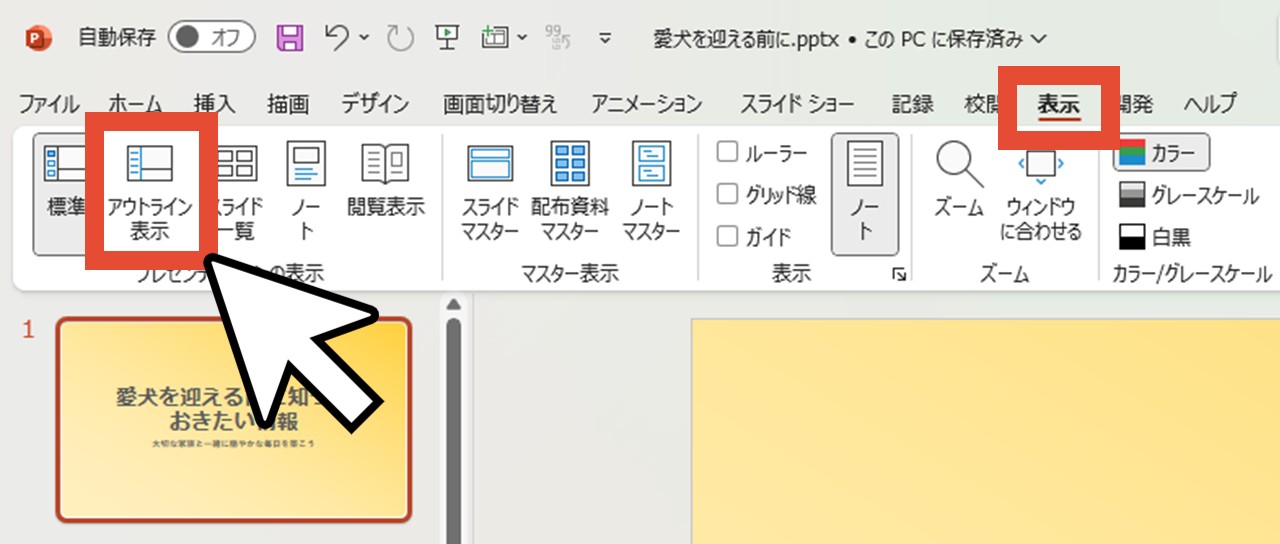
Task: Switch to the アニメーション tab
Action: pos(646,103)
